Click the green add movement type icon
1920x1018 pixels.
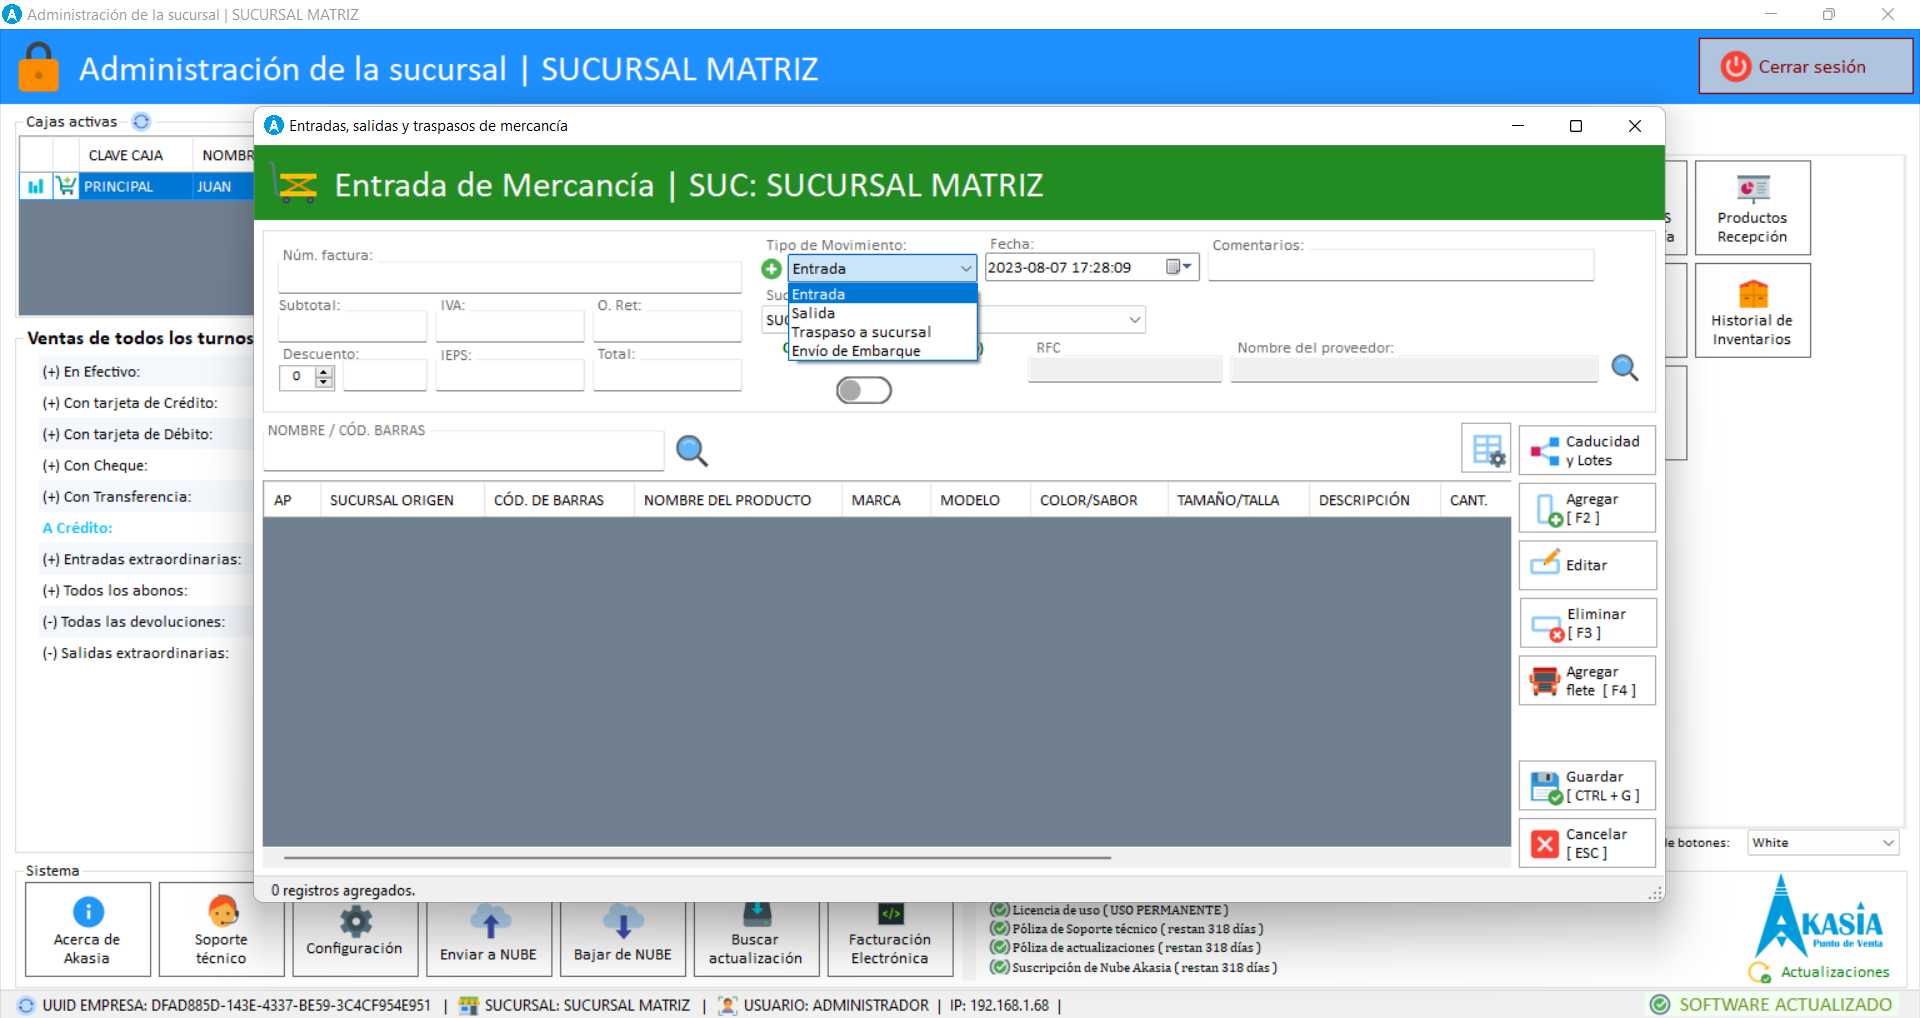tap(771, 269)
